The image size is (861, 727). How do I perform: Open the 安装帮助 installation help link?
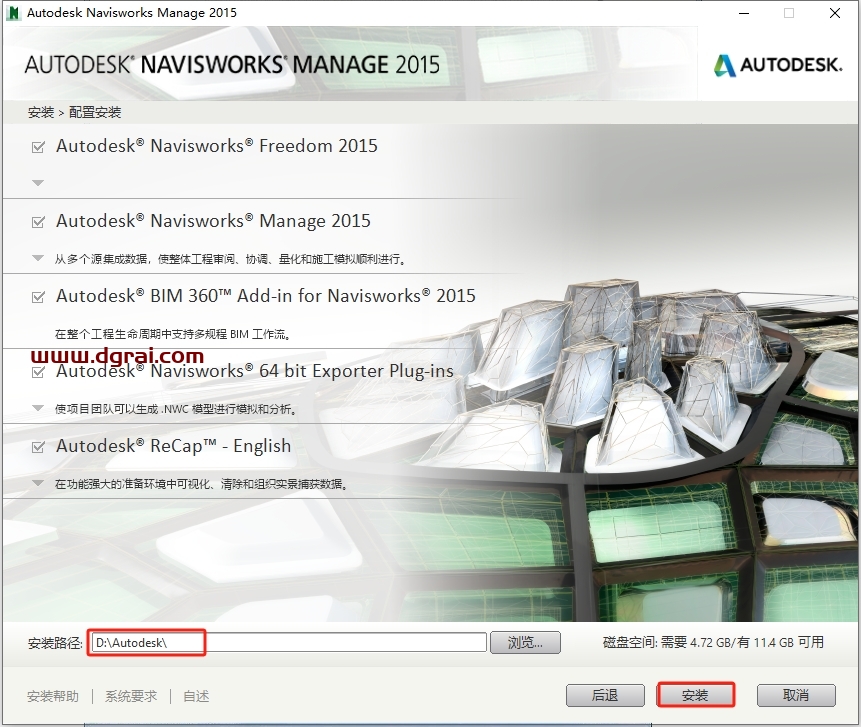coord(53,696)
